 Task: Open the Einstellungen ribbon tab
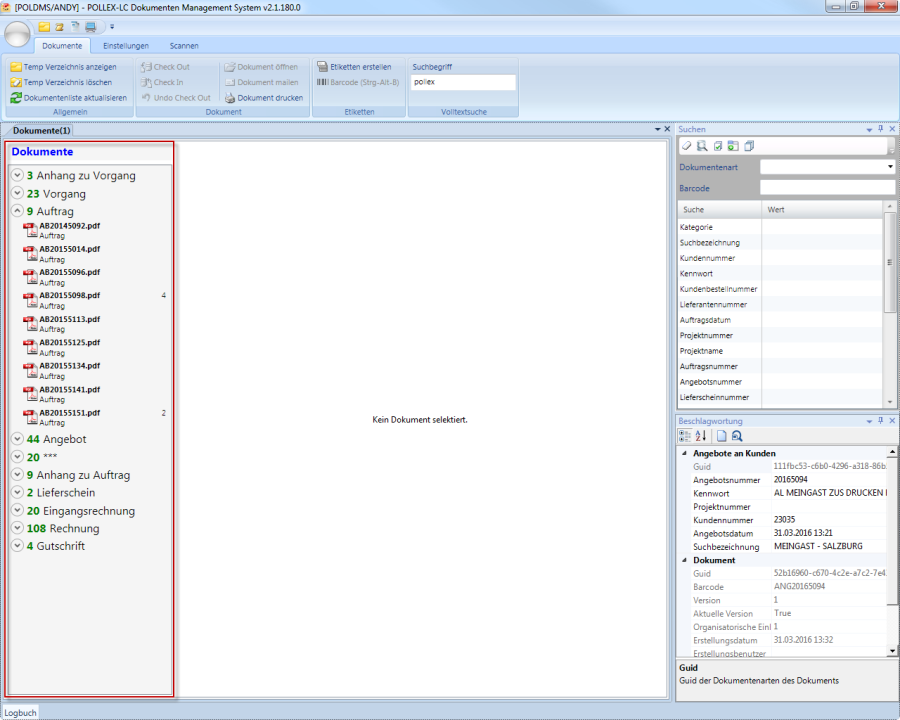[126, 46]
